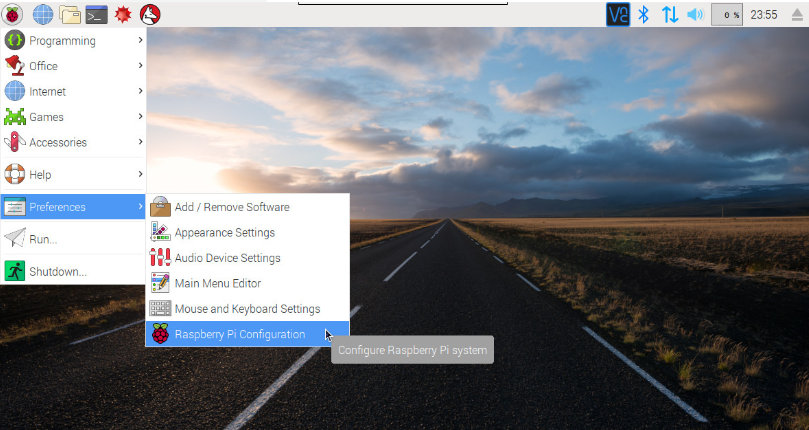The height and width of the screenshot is (430, 809).
Task: Open the File Manager folders icon
Action: (70, 14)
